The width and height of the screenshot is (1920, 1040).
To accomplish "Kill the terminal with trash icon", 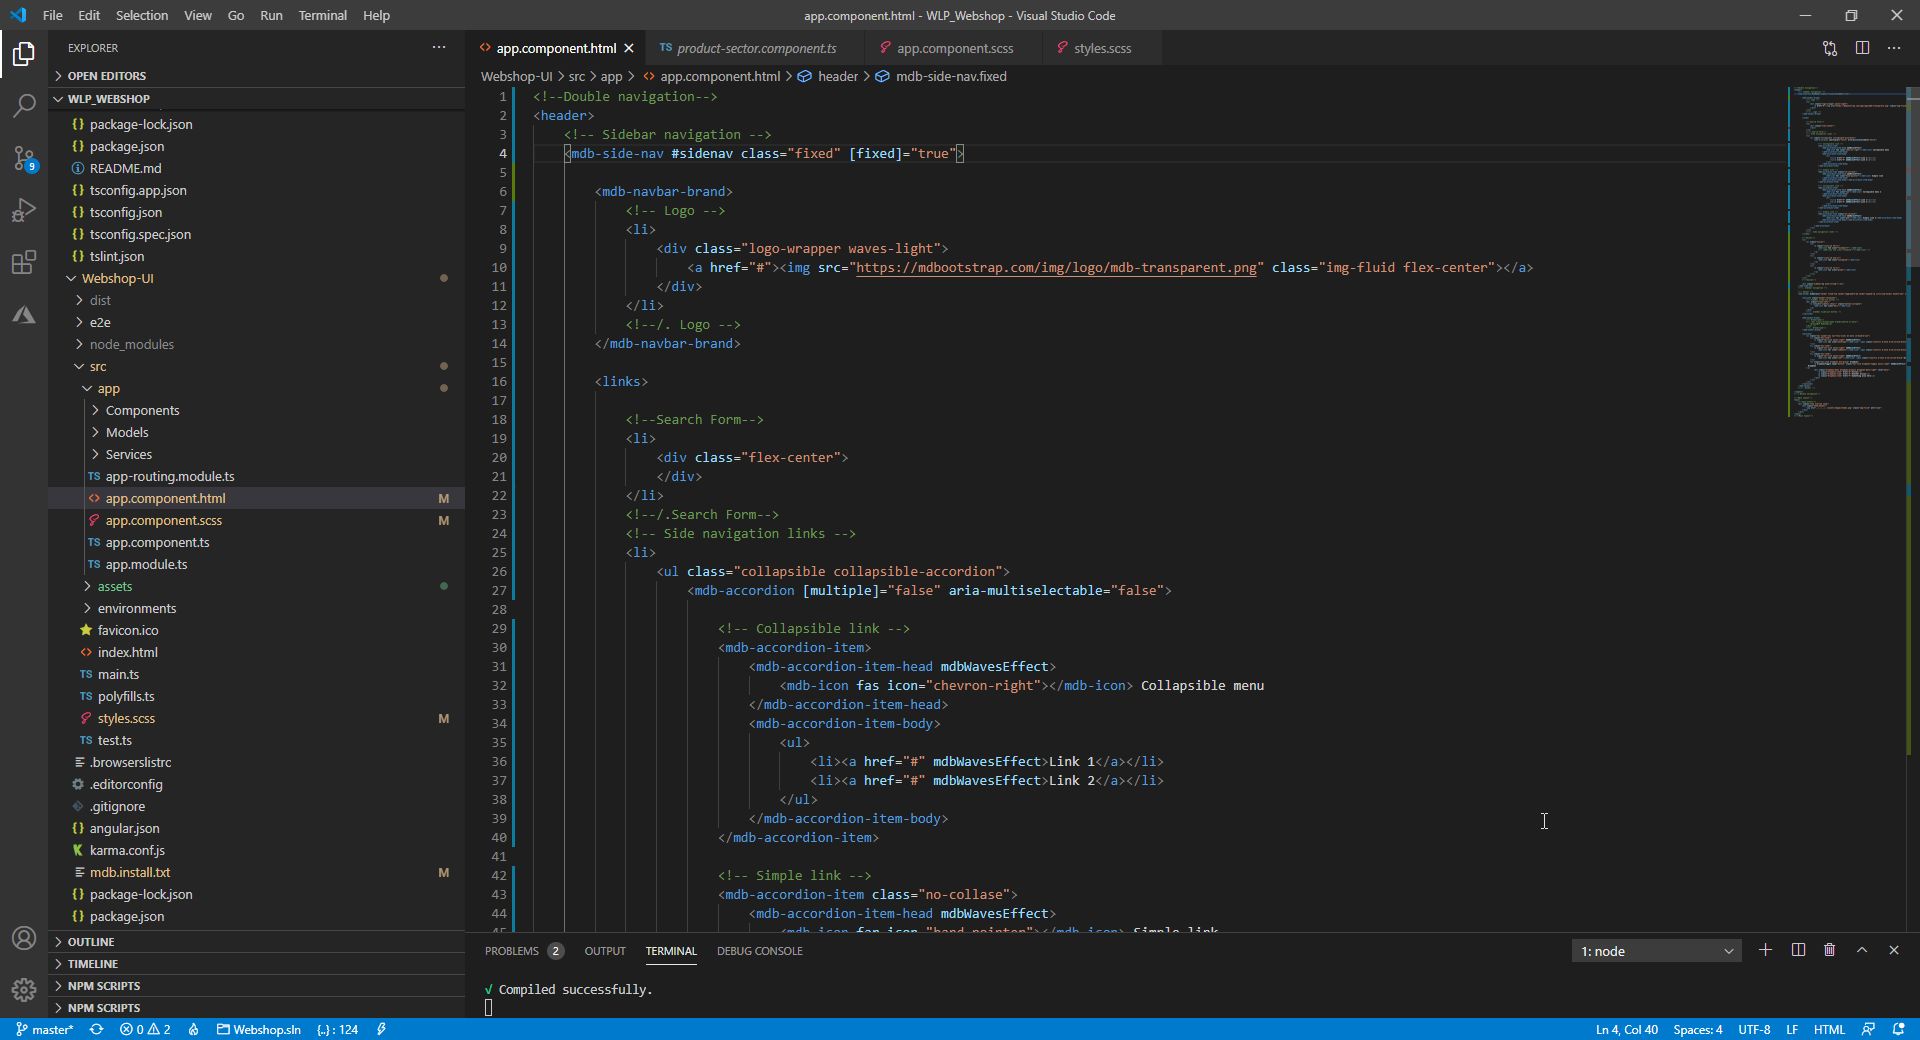I will [x=1830, y=950].
